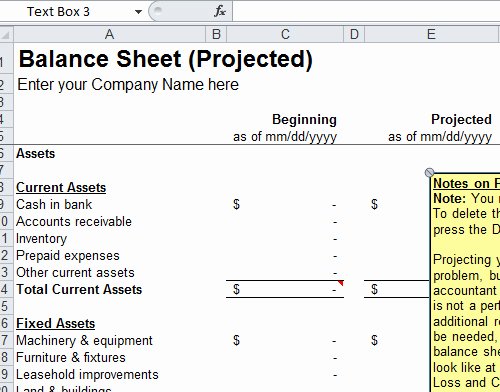Click into the formula bar input
Viewport: 500px width, 392px height.
(x=366, y=12)
